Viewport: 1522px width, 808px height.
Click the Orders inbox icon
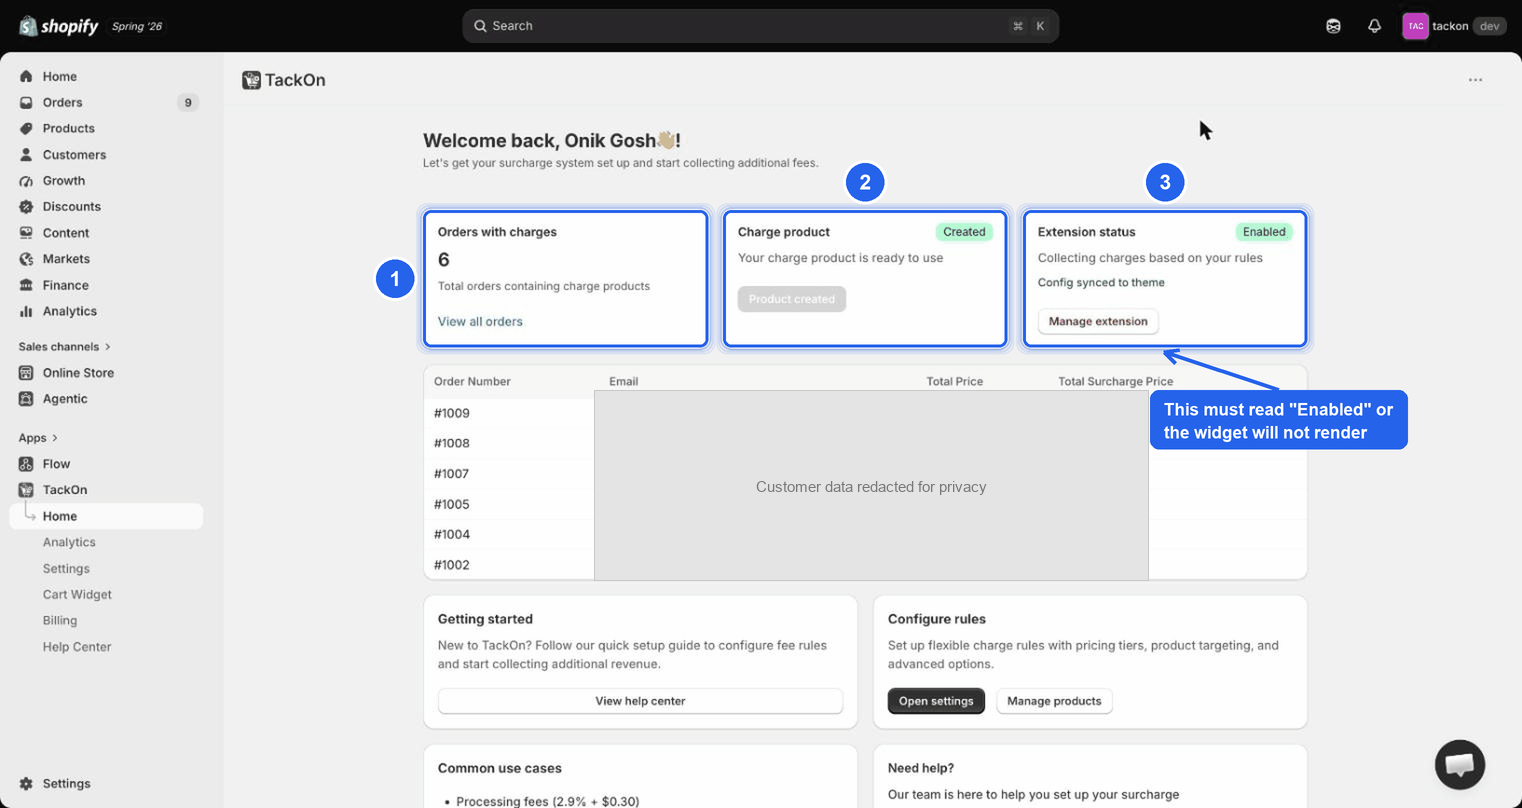26,102
